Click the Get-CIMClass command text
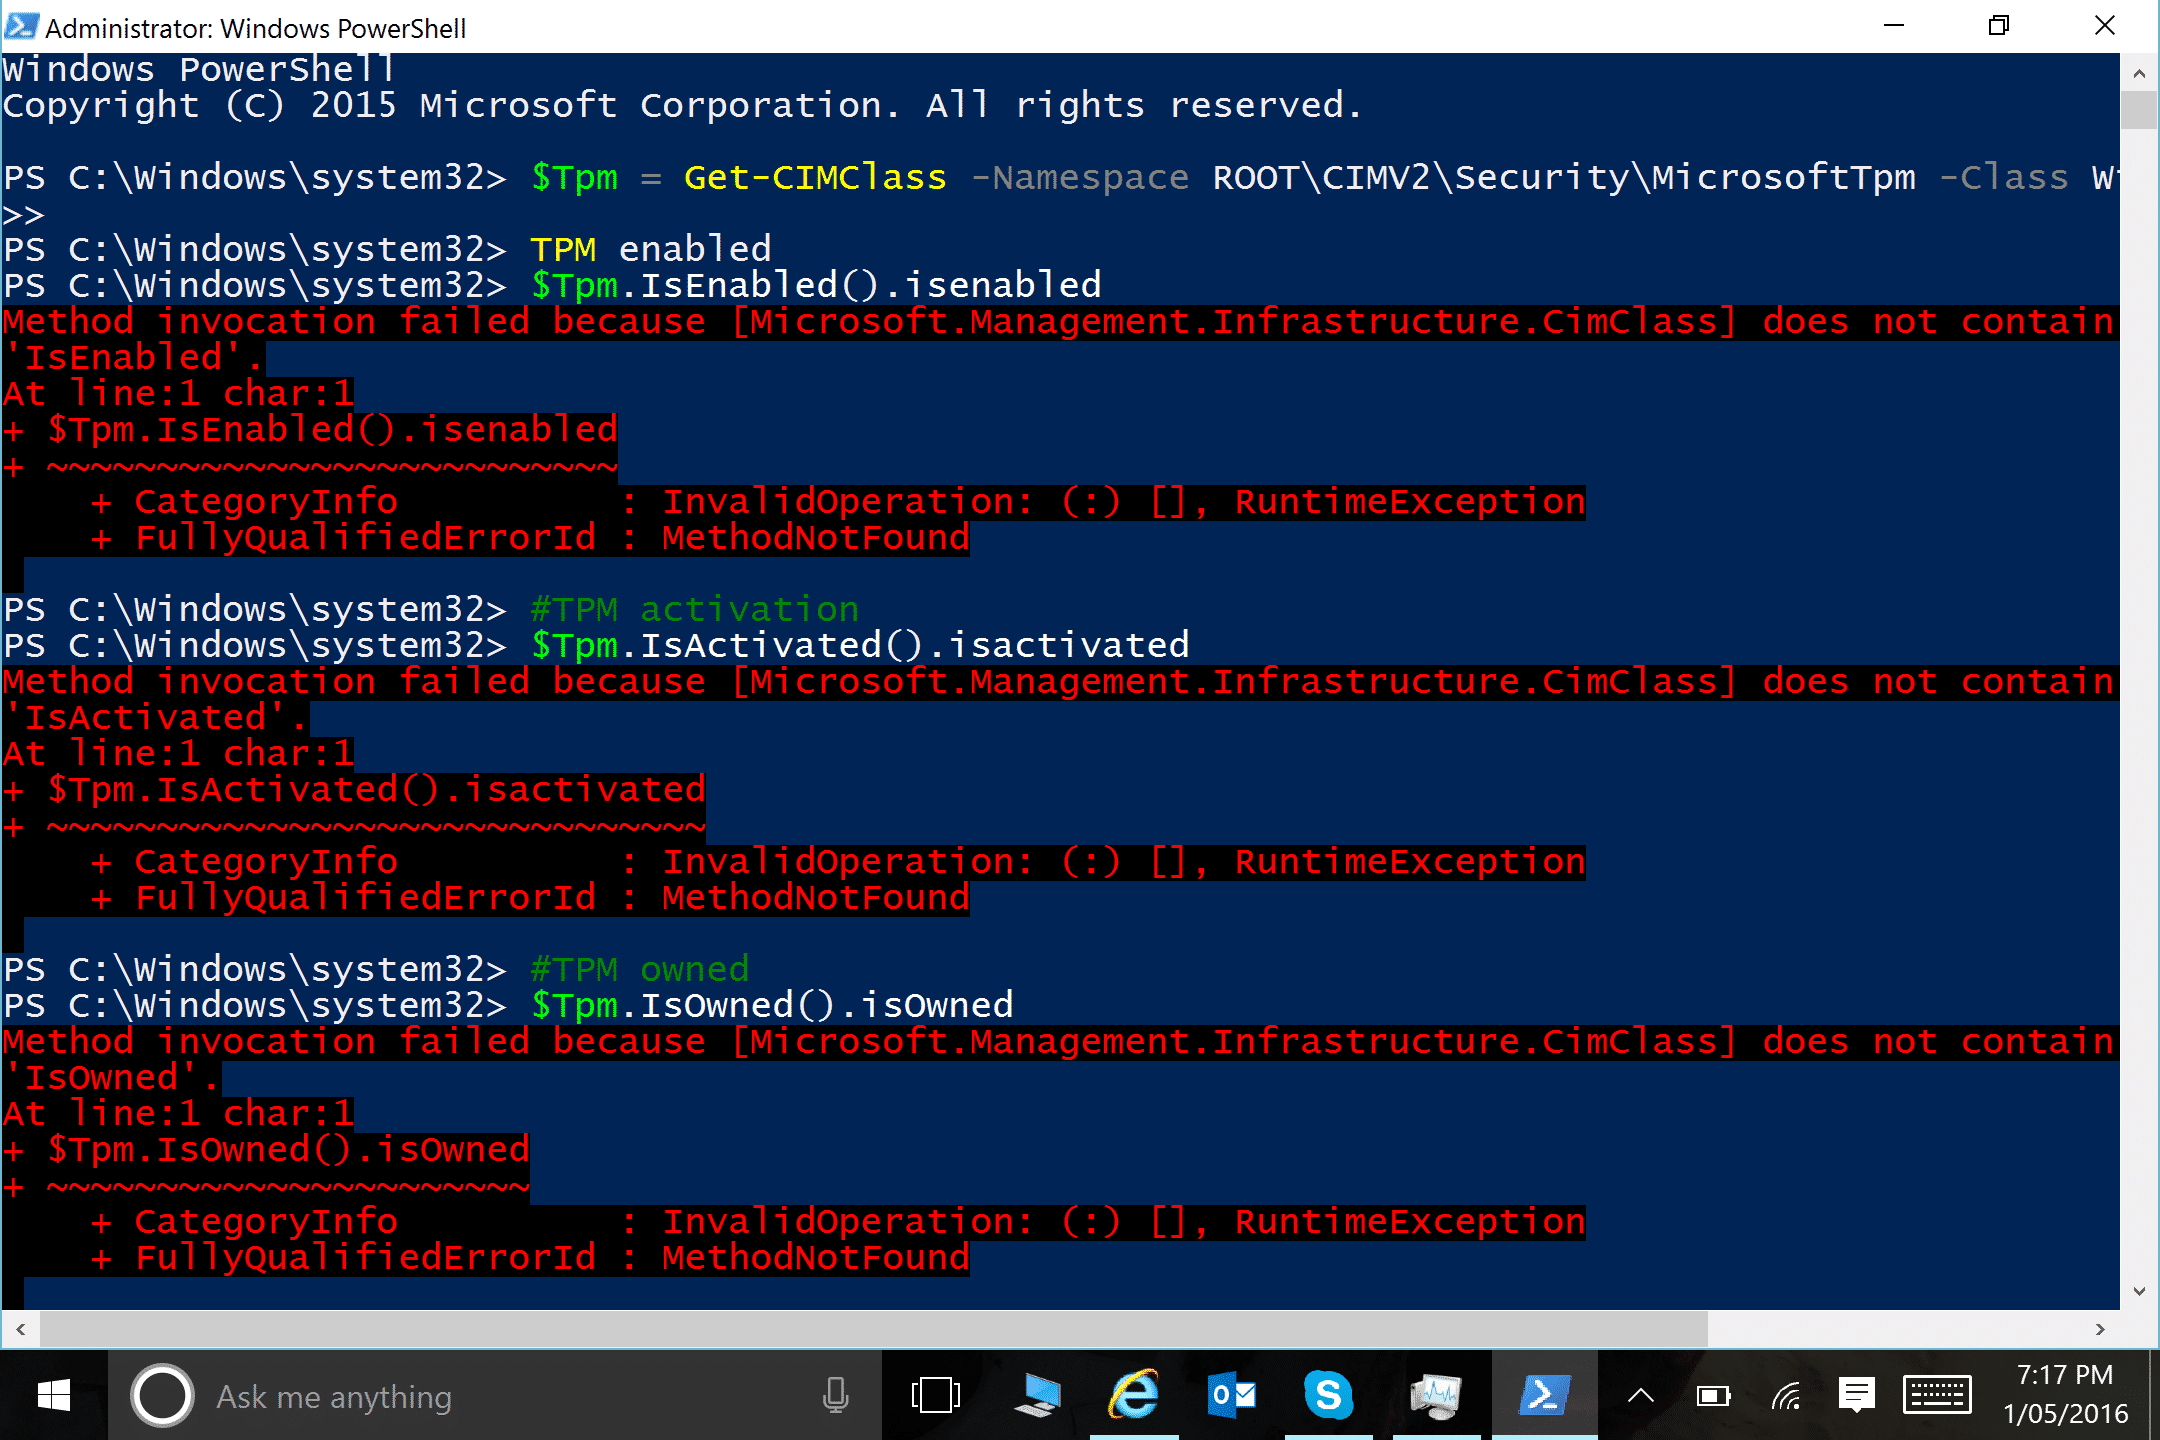2160x1440 pixels. 815,178
